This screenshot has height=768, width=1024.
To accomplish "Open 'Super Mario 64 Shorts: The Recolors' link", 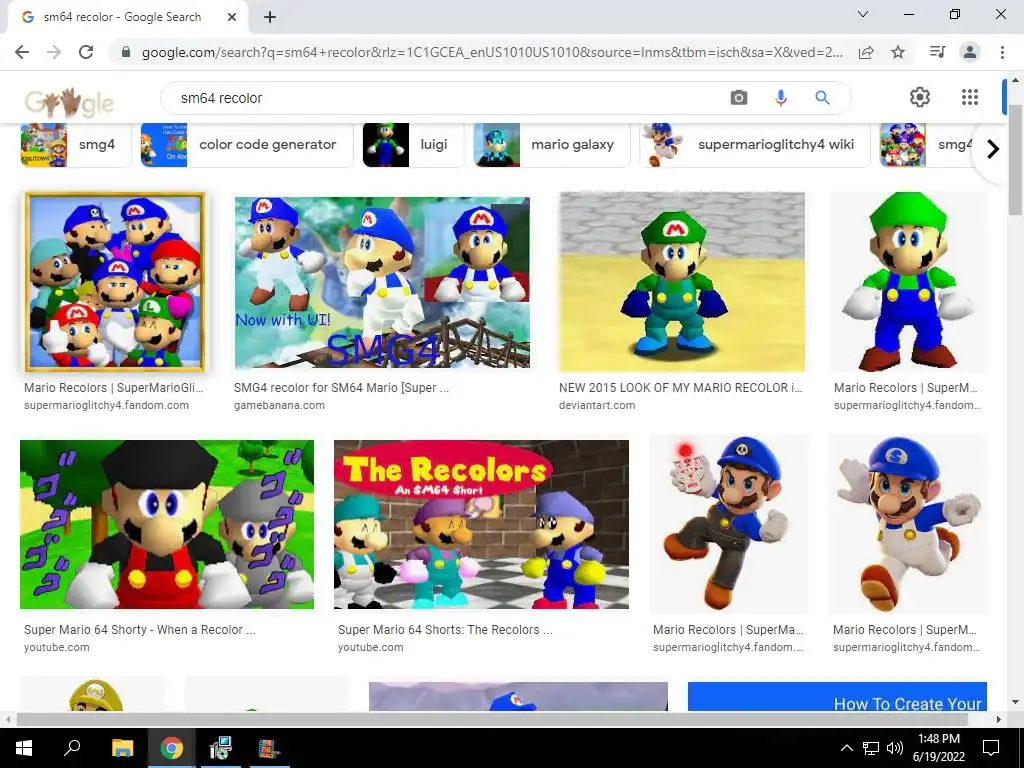I will [x=445, y=630].
